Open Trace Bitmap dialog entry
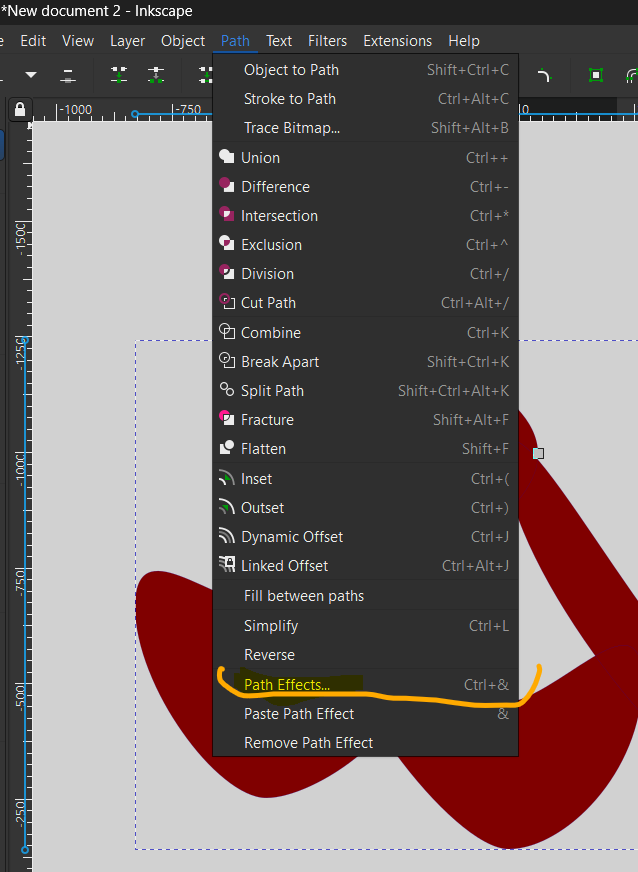 tap(365, 128)
